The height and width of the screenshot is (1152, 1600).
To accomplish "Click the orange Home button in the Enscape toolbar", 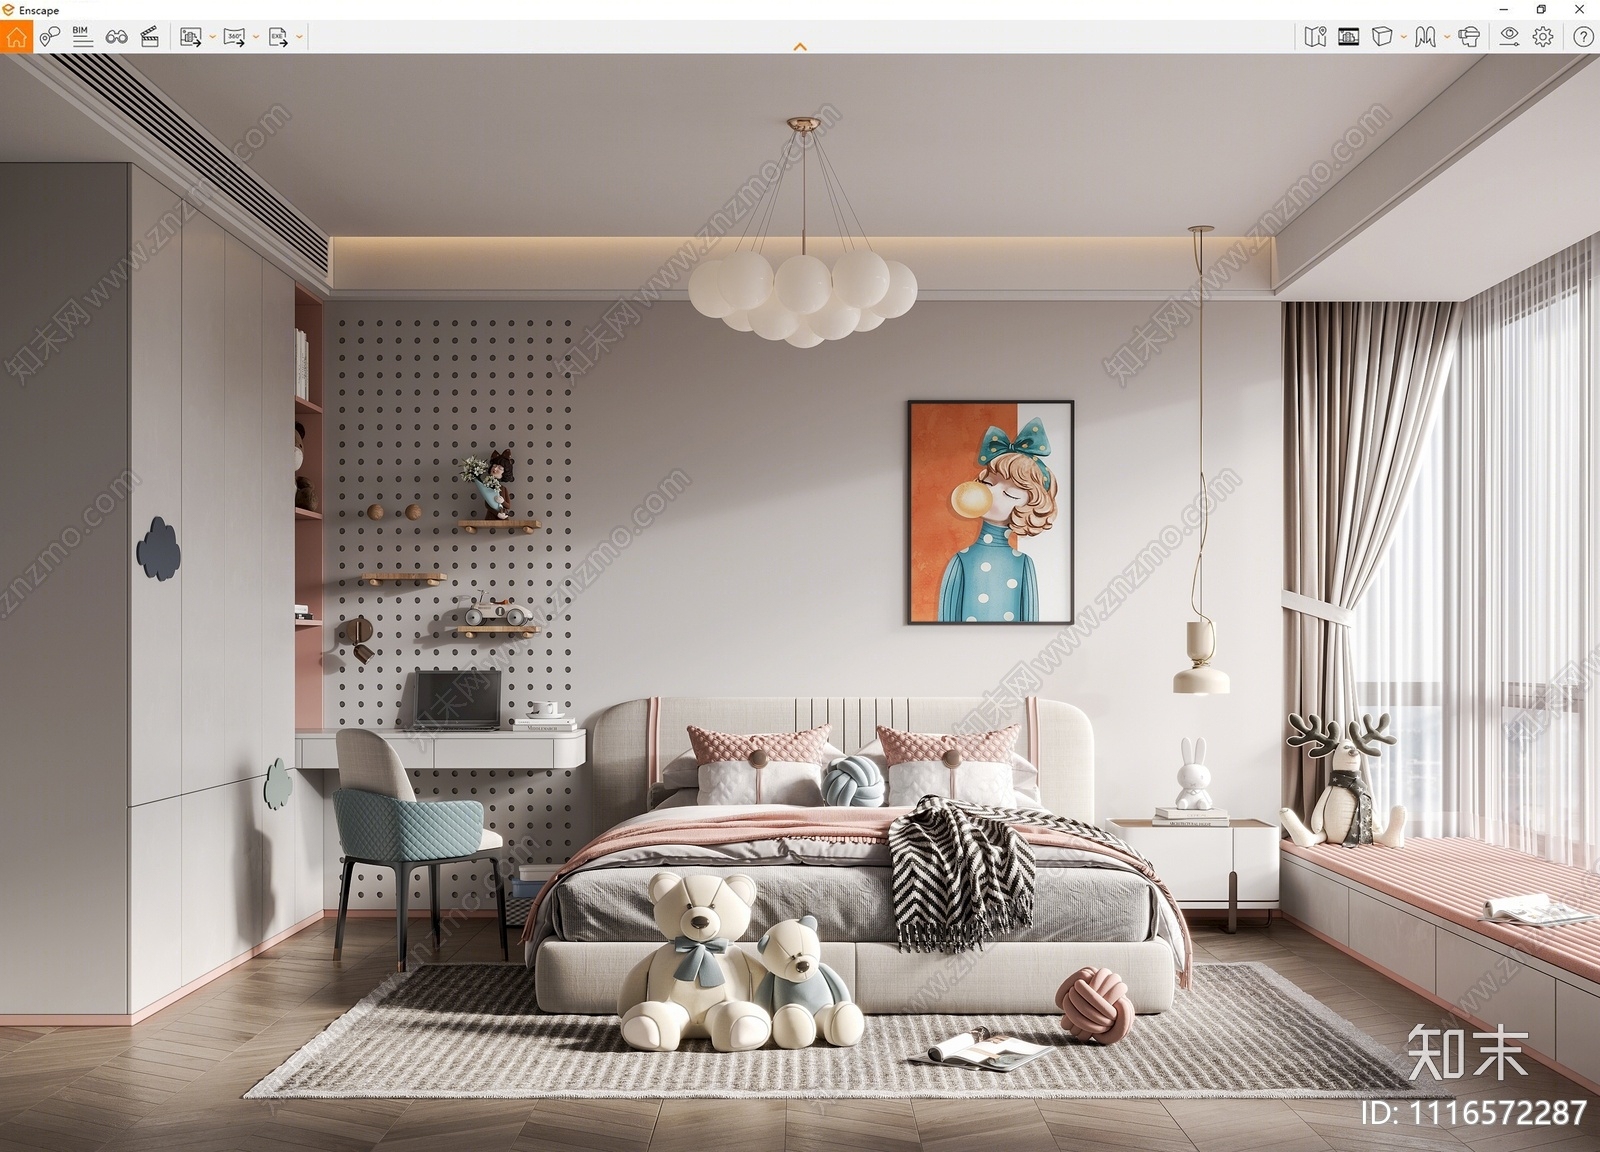I will click(16, 37).
